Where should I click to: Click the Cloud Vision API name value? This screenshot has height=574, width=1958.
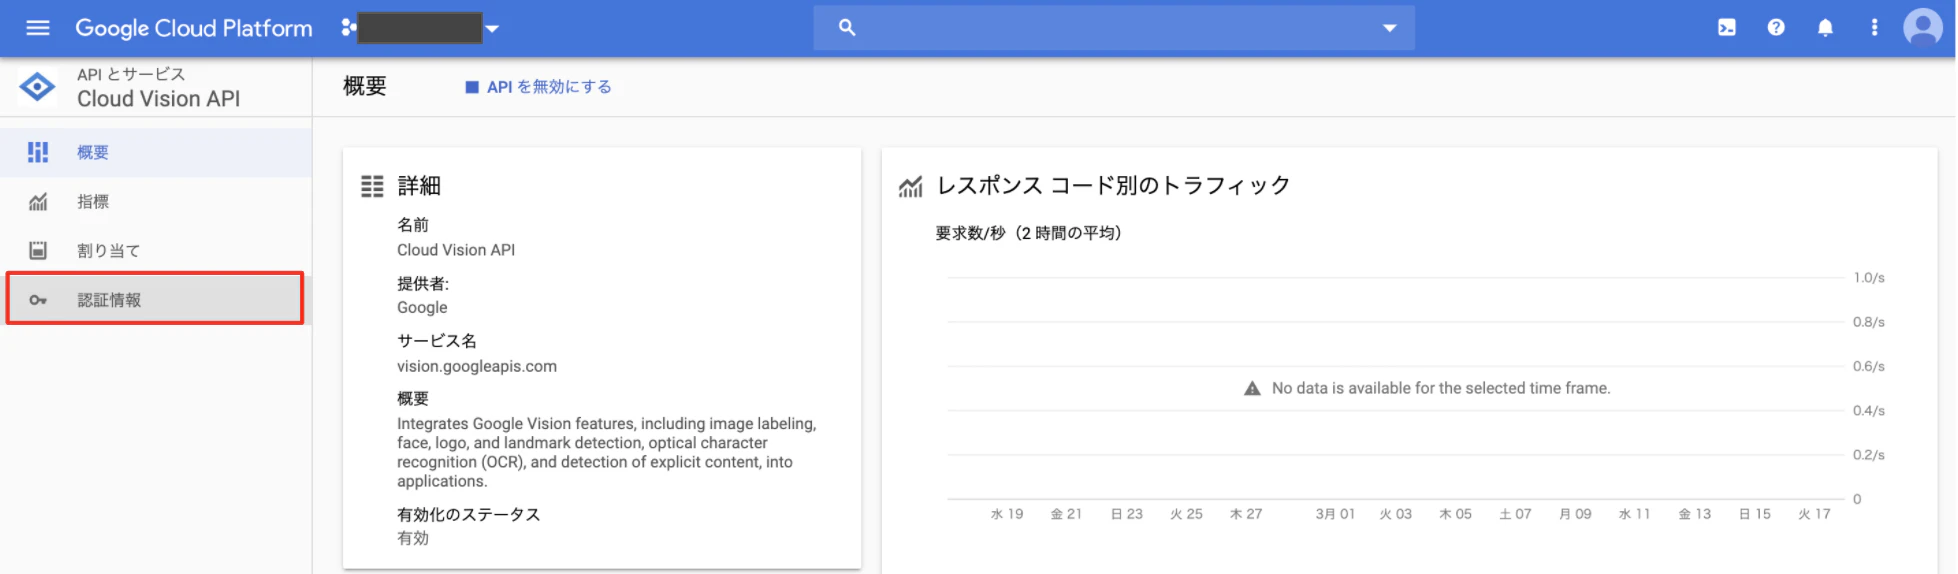(456, 250)
